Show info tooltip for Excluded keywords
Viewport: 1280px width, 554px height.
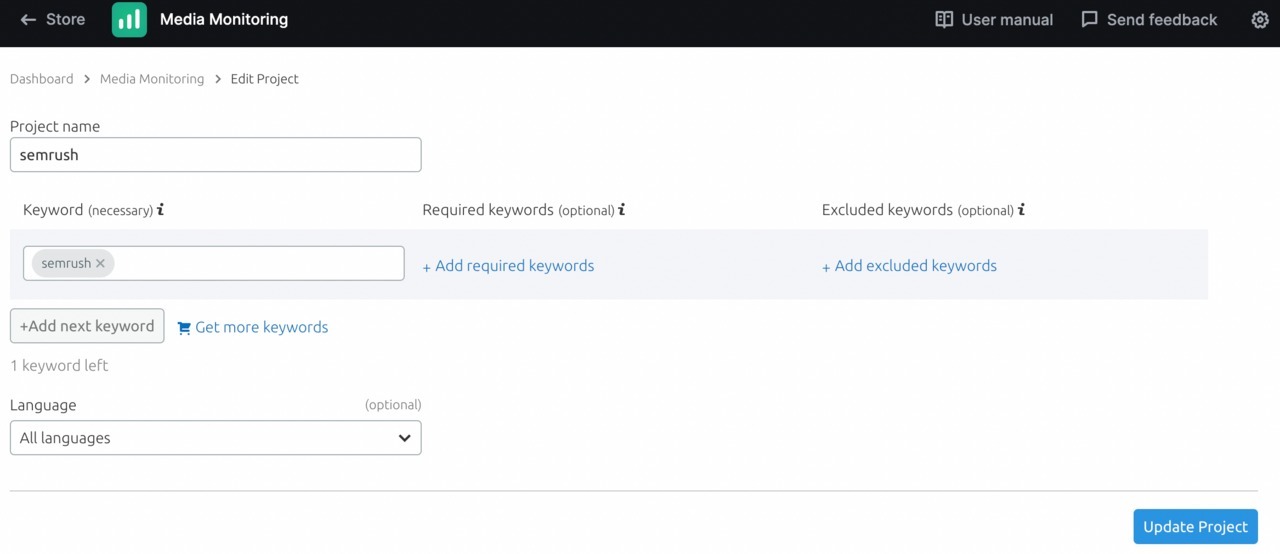[1021, 210]
